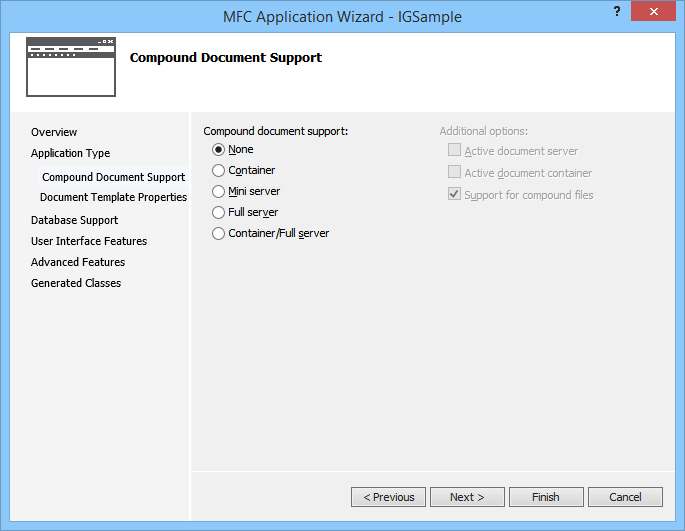This screenshot has height=531, width=685.
Task: Choose the Container radio option
Action: [x=219, y=171]
